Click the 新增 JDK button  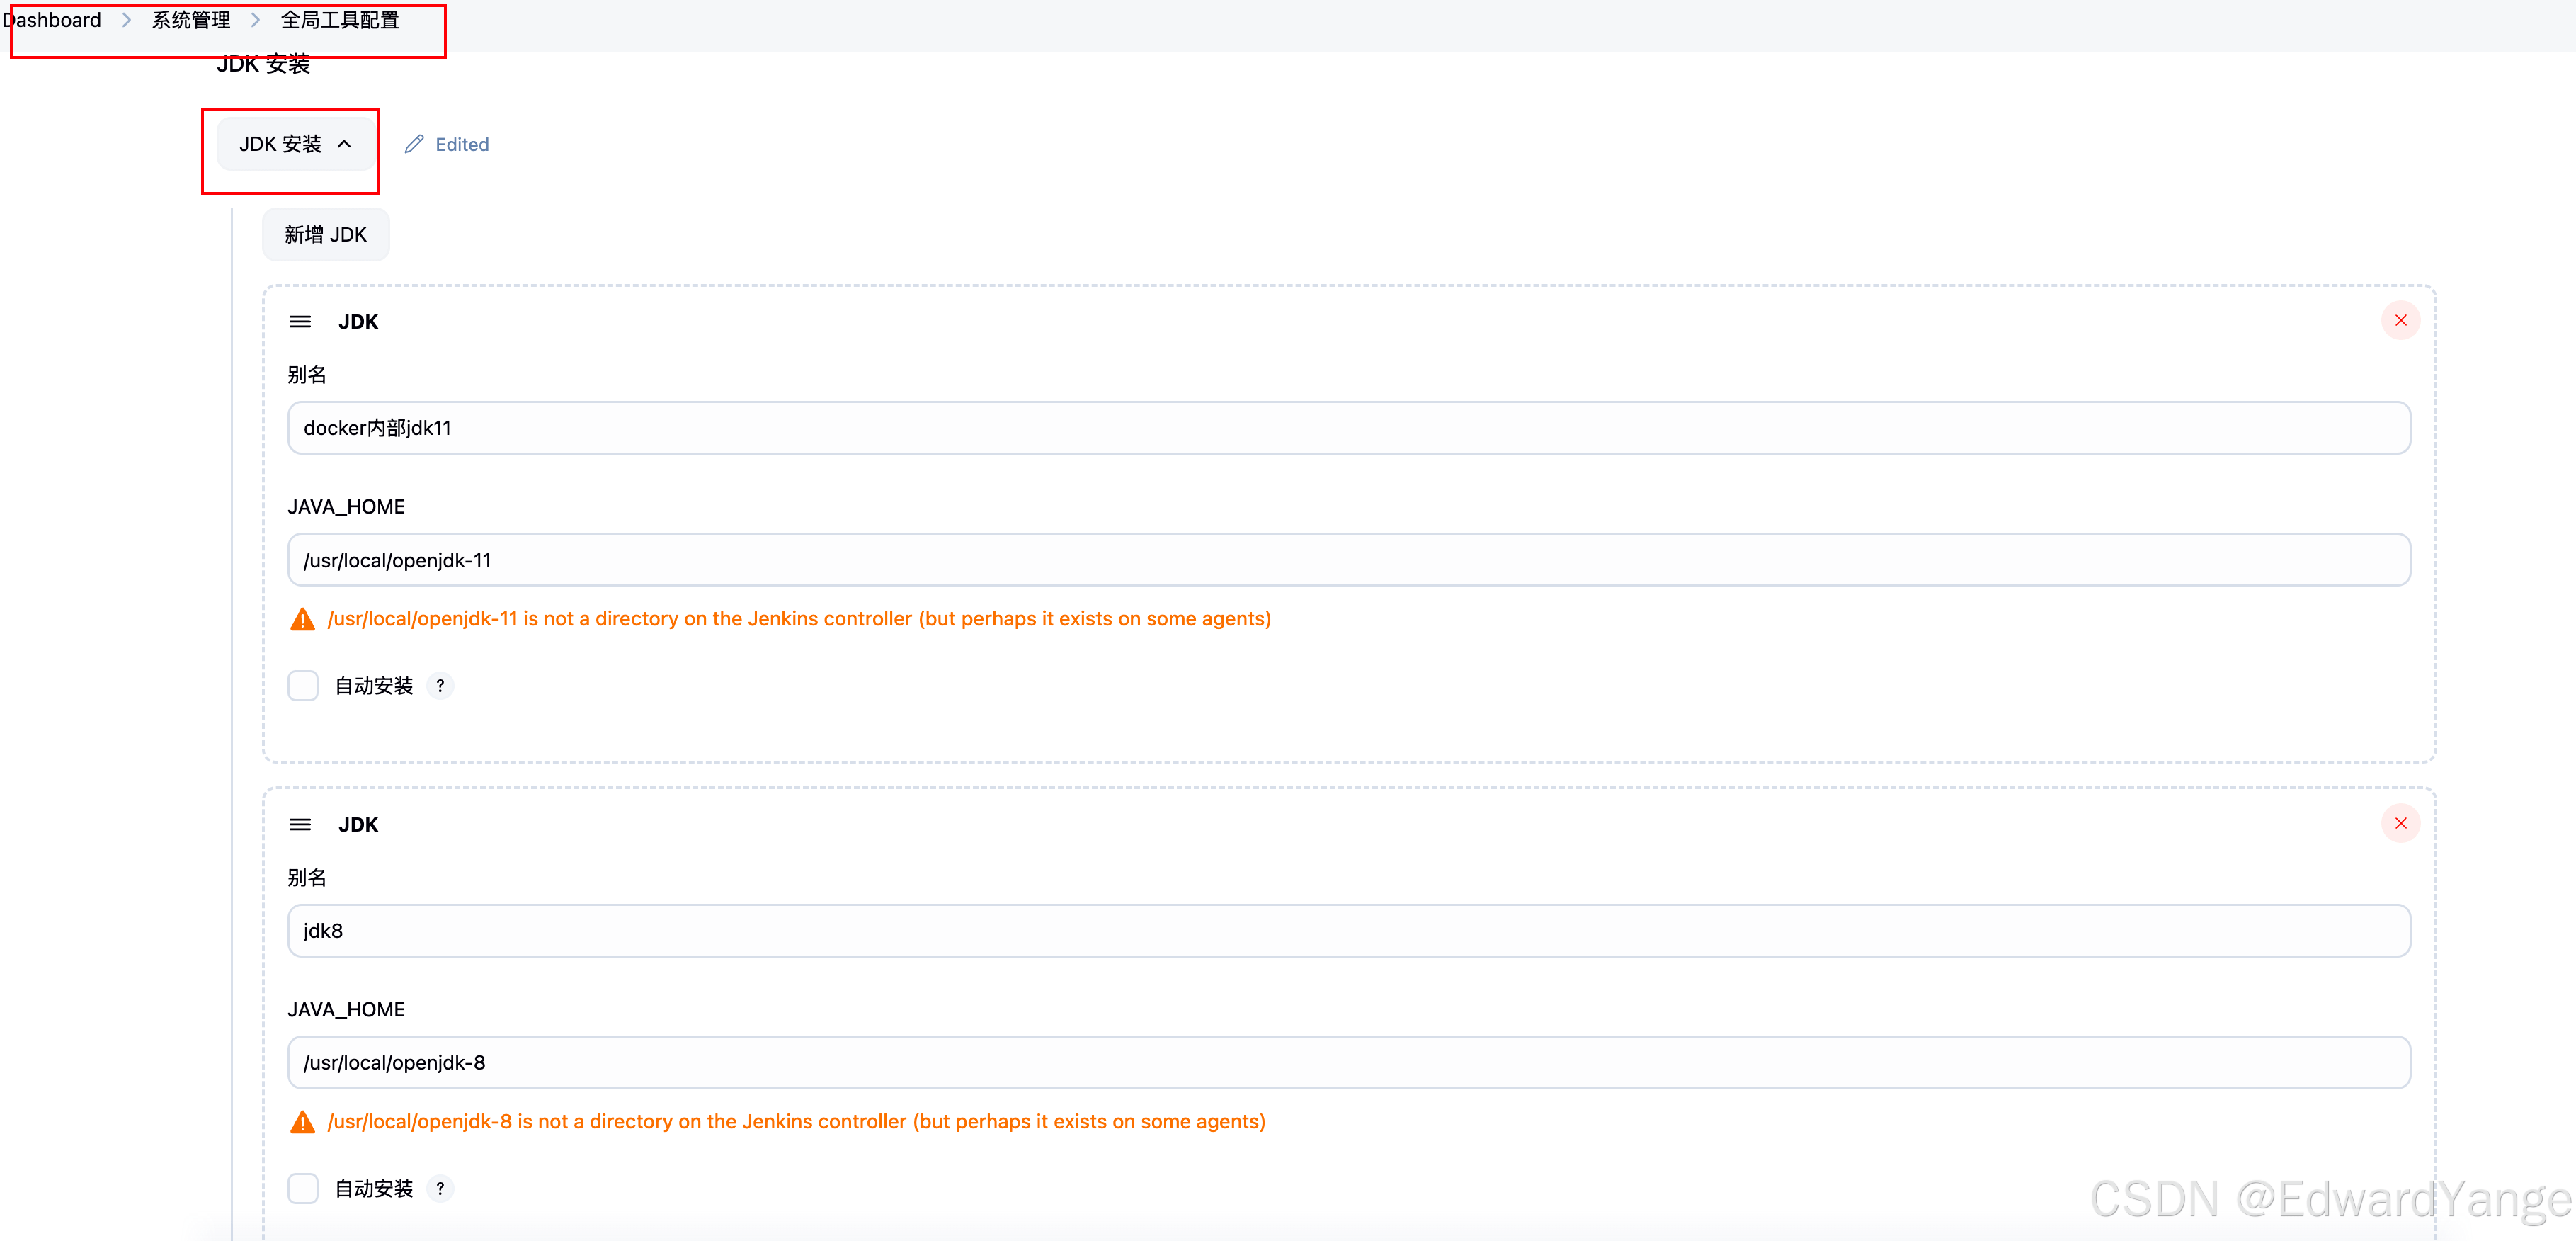pyautogui.click(x=326, y=235)
